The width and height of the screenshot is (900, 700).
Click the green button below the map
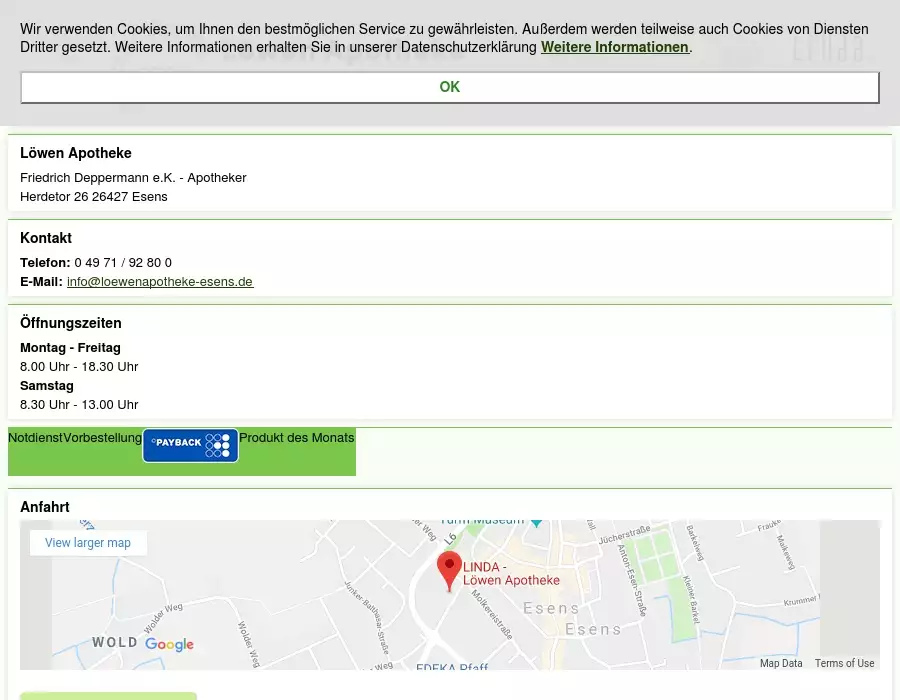click(108, 695)
